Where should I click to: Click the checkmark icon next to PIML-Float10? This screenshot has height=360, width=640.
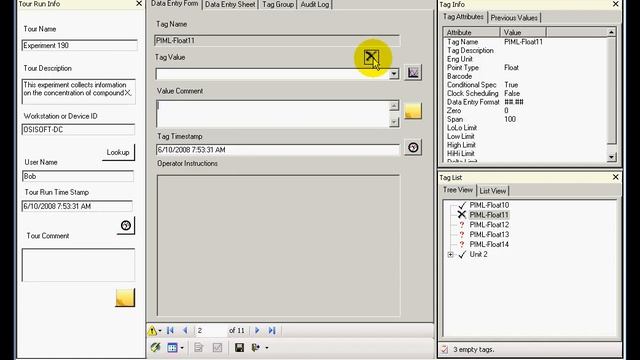point(462,205)
